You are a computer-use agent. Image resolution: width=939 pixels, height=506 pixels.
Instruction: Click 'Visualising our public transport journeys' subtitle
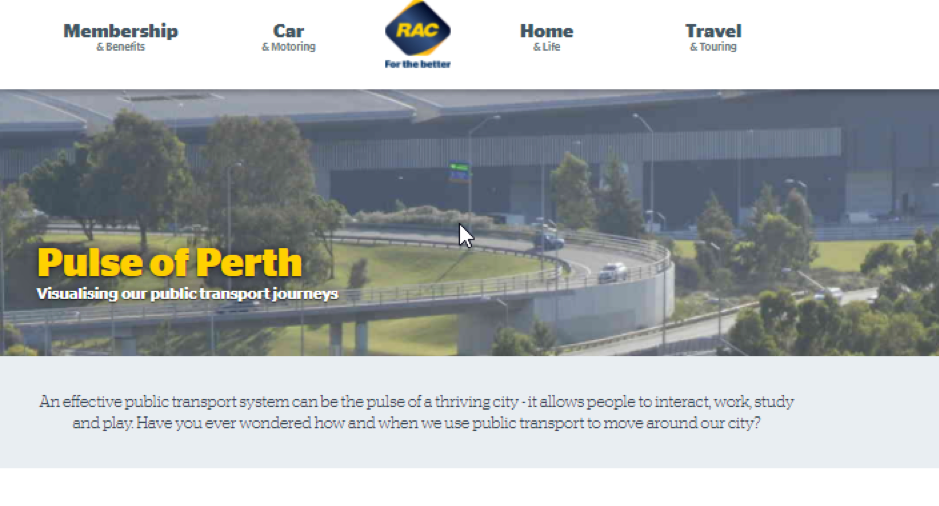(x=187, y=293)
